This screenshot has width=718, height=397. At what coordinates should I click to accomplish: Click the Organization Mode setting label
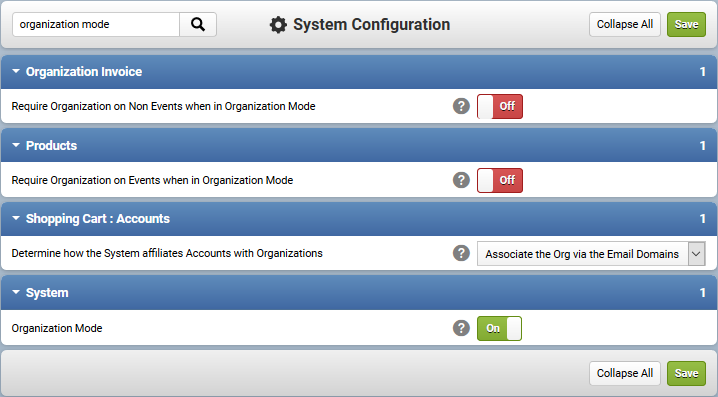57,328
